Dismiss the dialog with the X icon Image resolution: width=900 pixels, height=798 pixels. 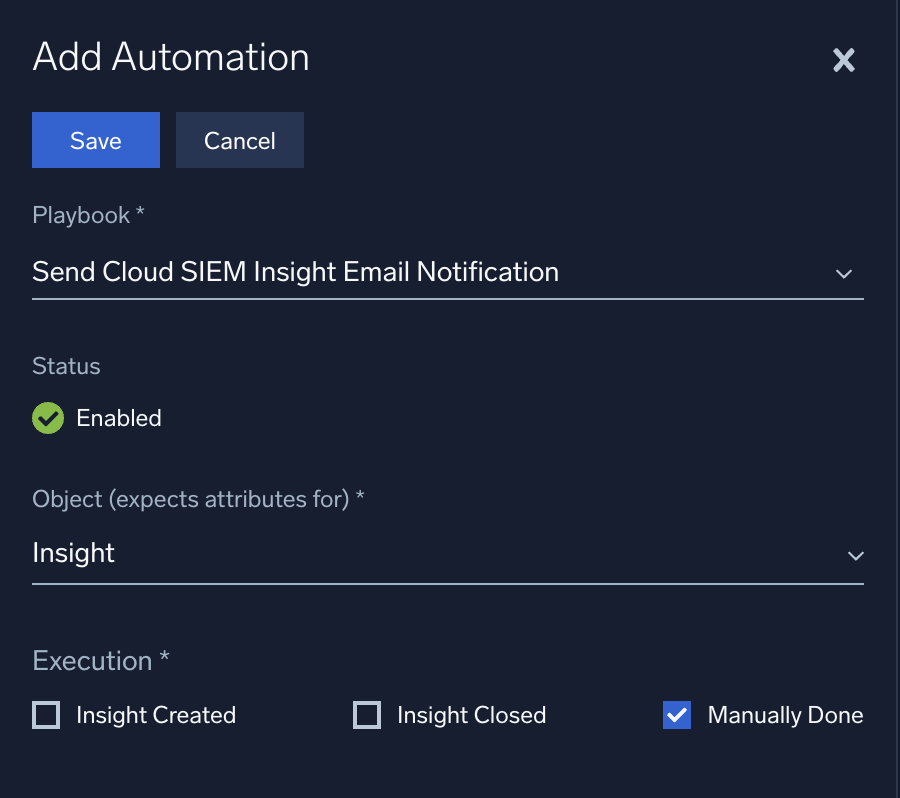[x=843, y=60]
